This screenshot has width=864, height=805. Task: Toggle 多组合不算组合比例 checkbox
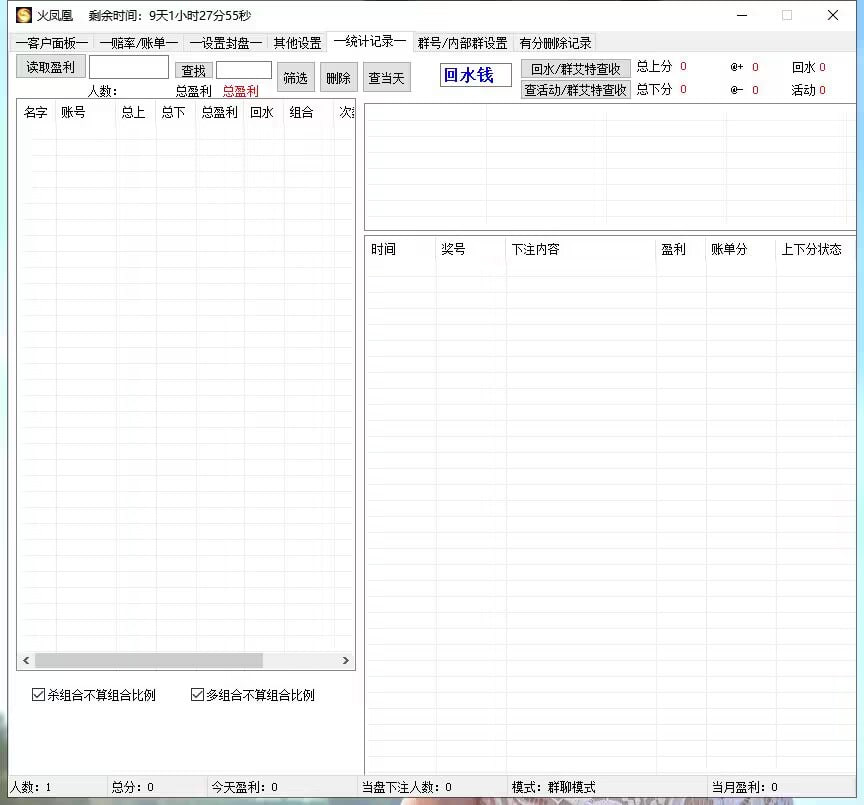(x=197, y=695)
